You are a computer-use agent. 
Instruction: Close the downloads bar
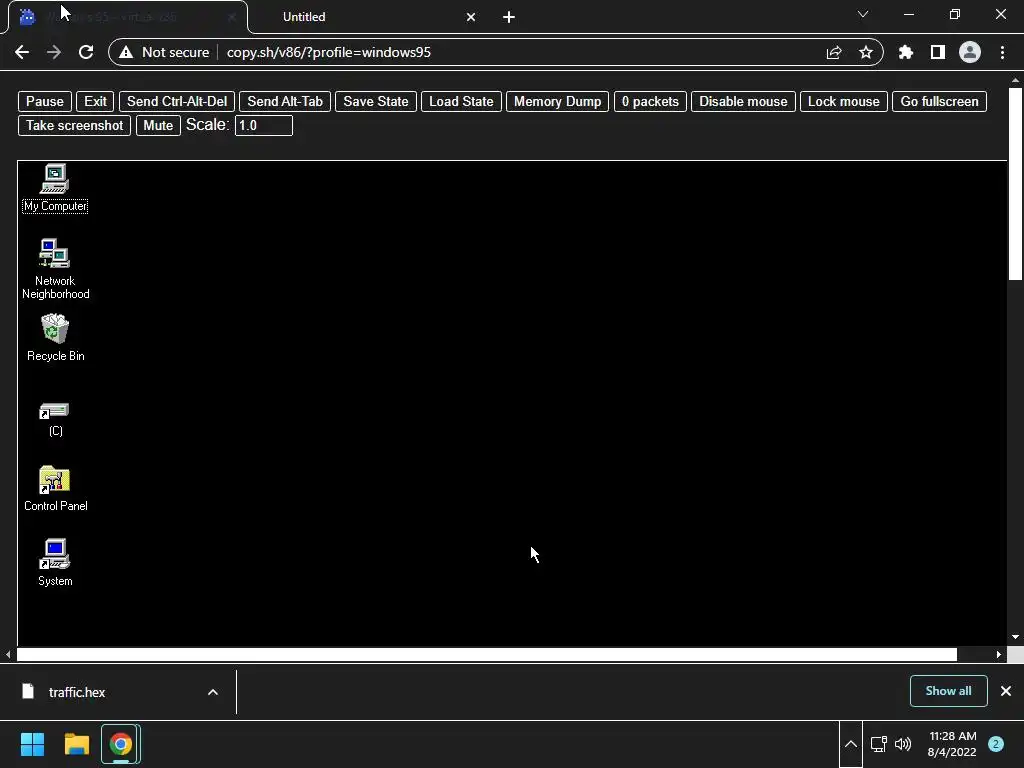1006,691
